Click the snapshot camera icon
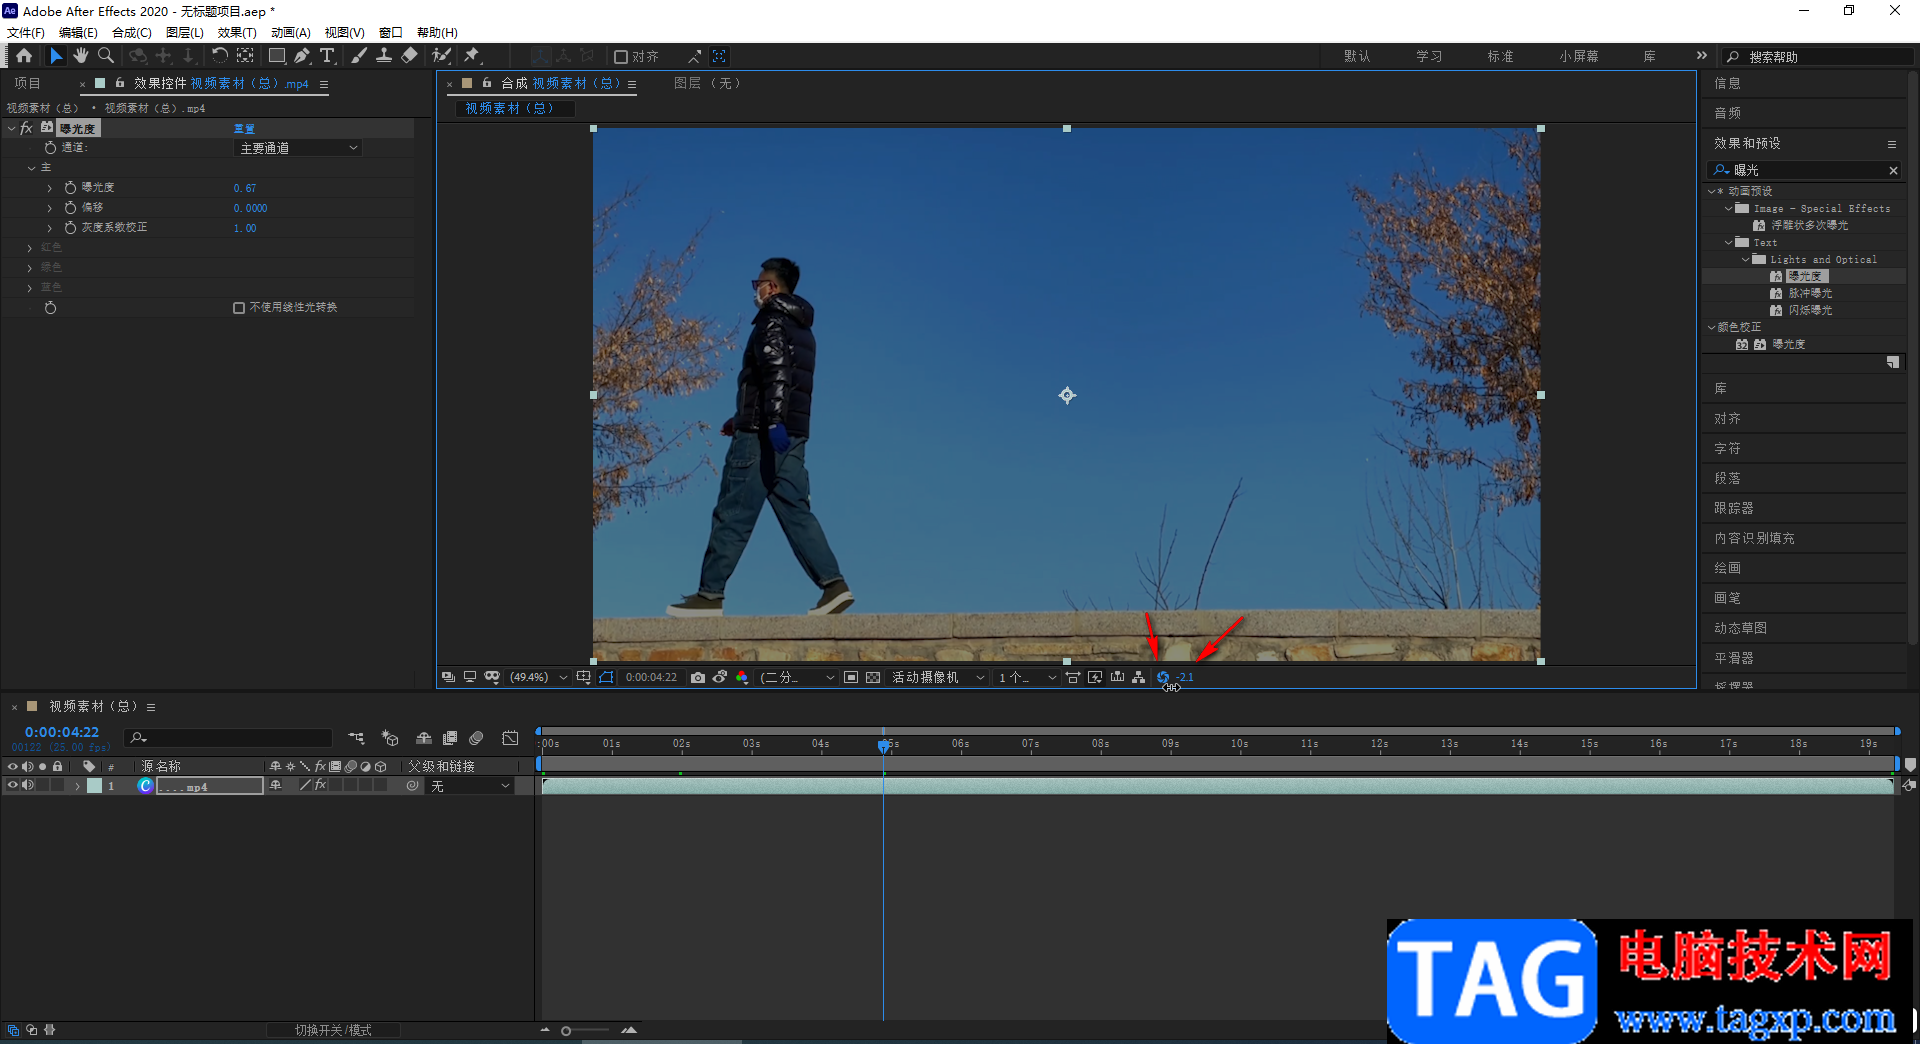Image resolution: width=1920 pixels, height=1044 pixels. pos(698,677)
